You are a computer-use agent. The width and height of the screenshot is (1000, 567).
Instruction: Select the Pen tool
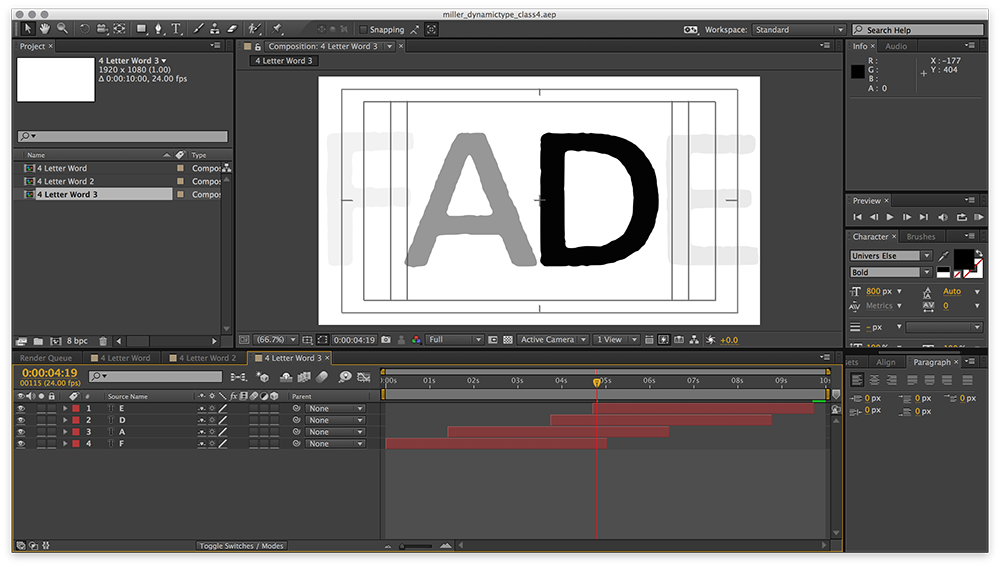coord(159,29)
